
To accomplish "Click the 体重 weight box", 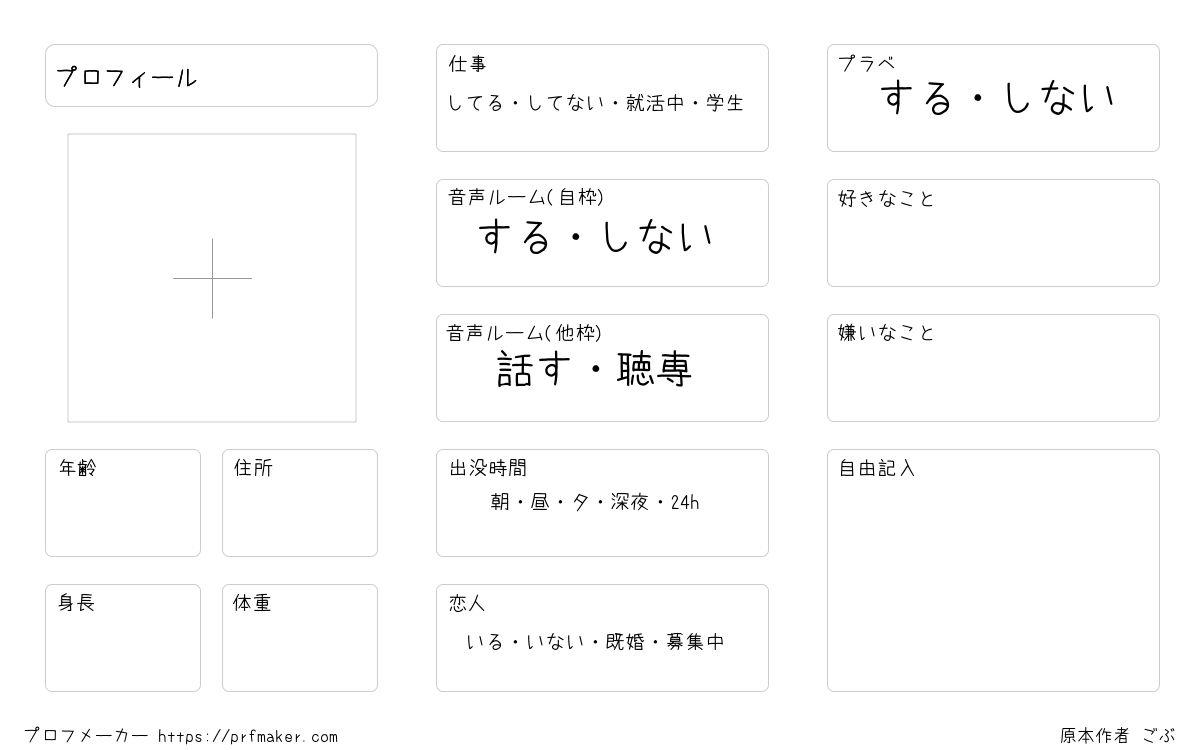I will point(300,638).
